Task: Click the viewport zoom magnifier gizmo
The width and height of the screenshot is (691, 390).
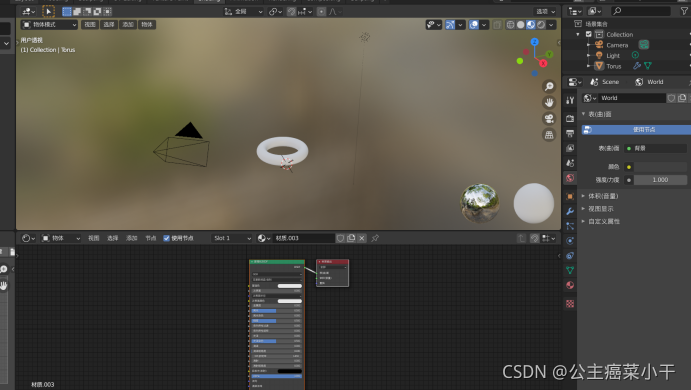Action: tap(549, 86)
